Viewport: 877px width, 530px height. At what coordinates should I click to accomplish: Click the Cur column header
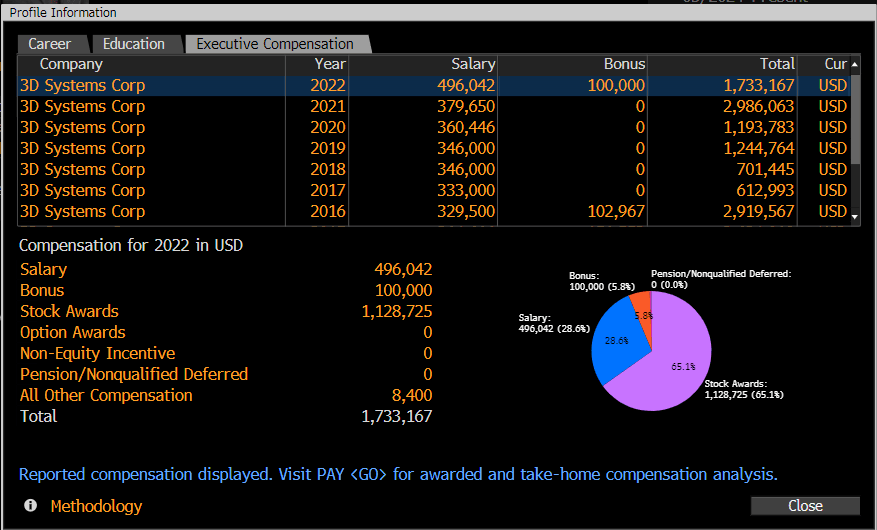coord(824,65)
